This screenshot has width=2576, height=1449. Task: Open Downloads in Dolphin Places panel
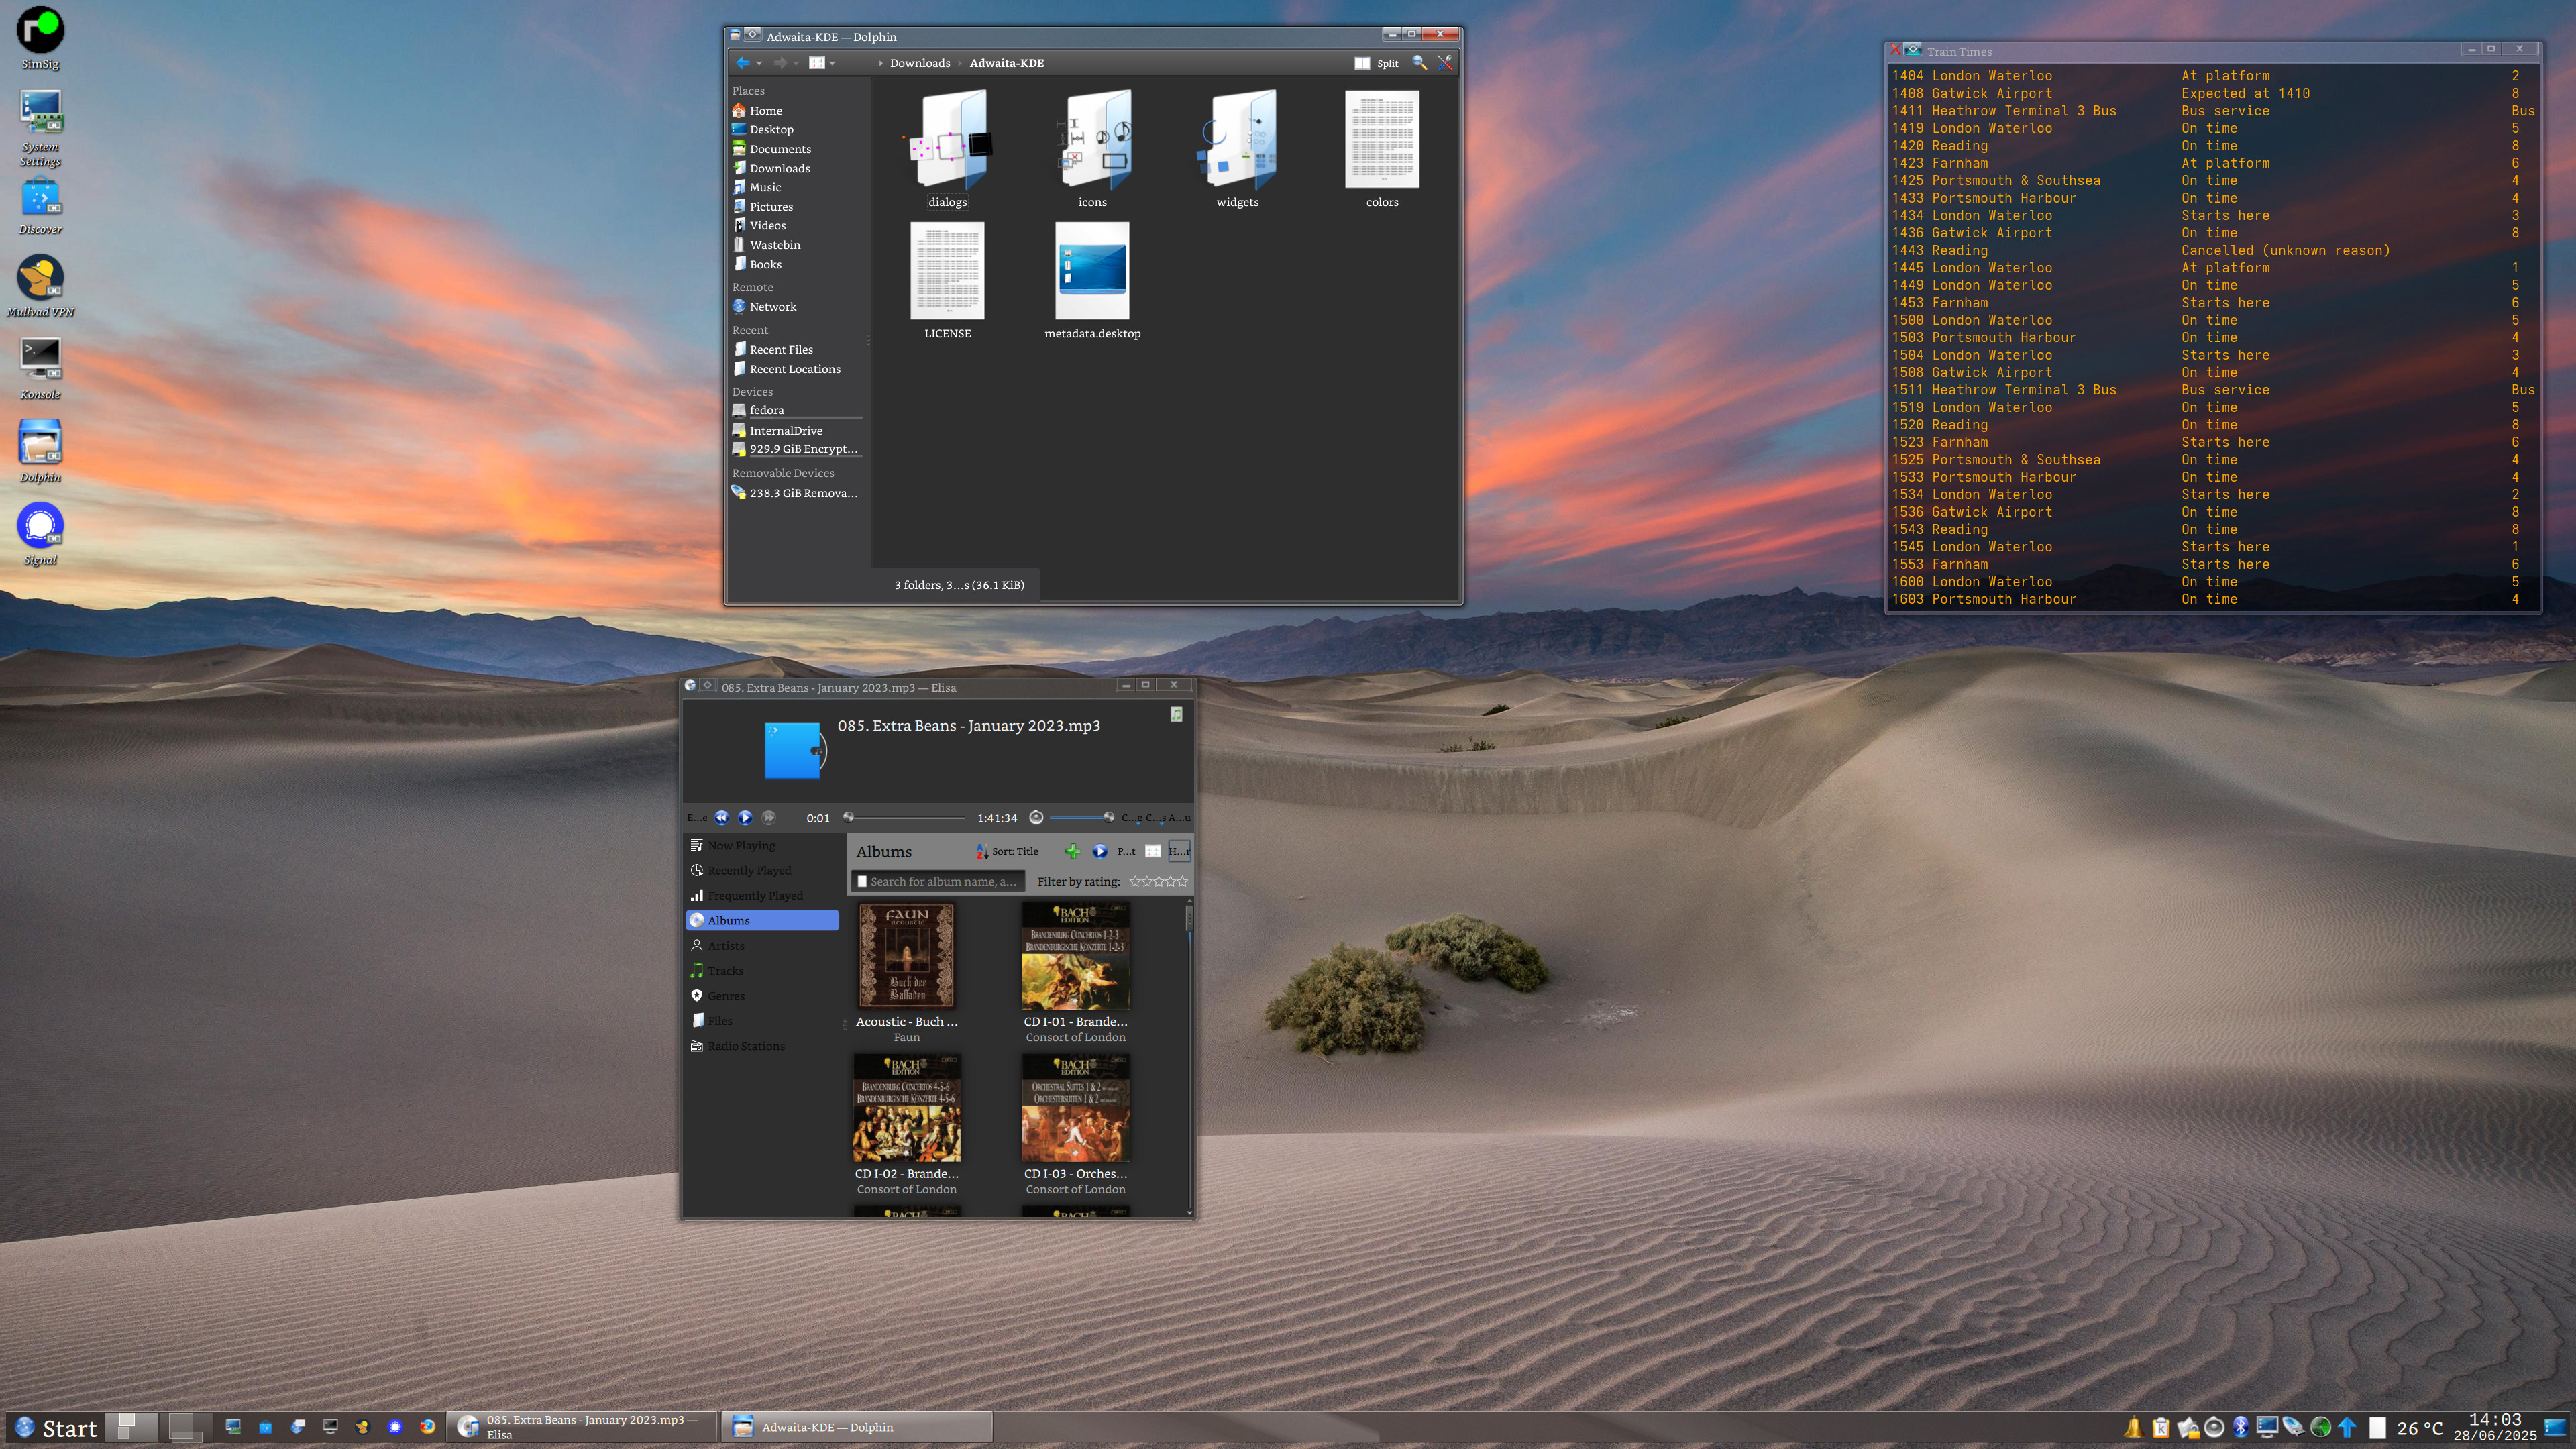click(780, 168)
